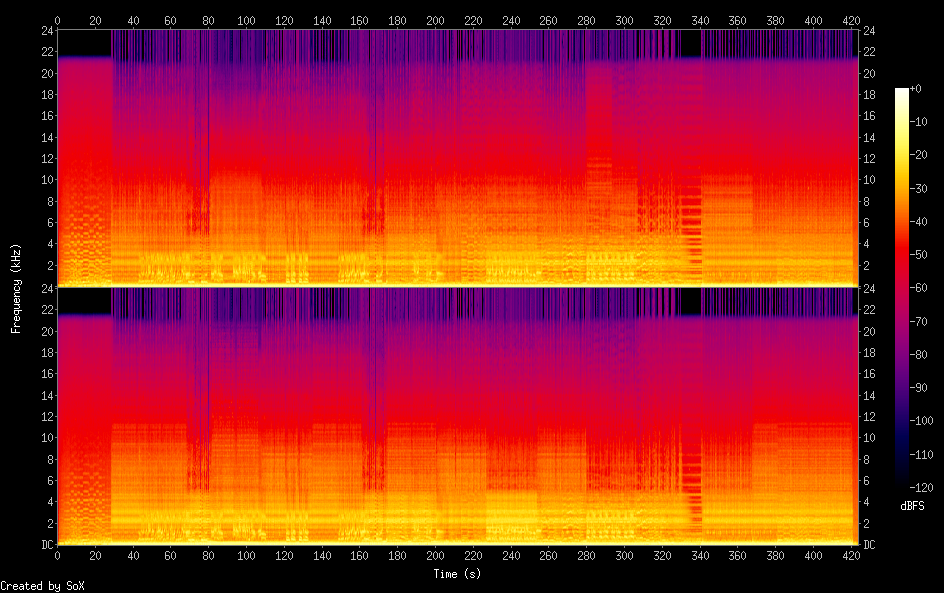Click the 0 tick on the top time axis

coord(57,20)
